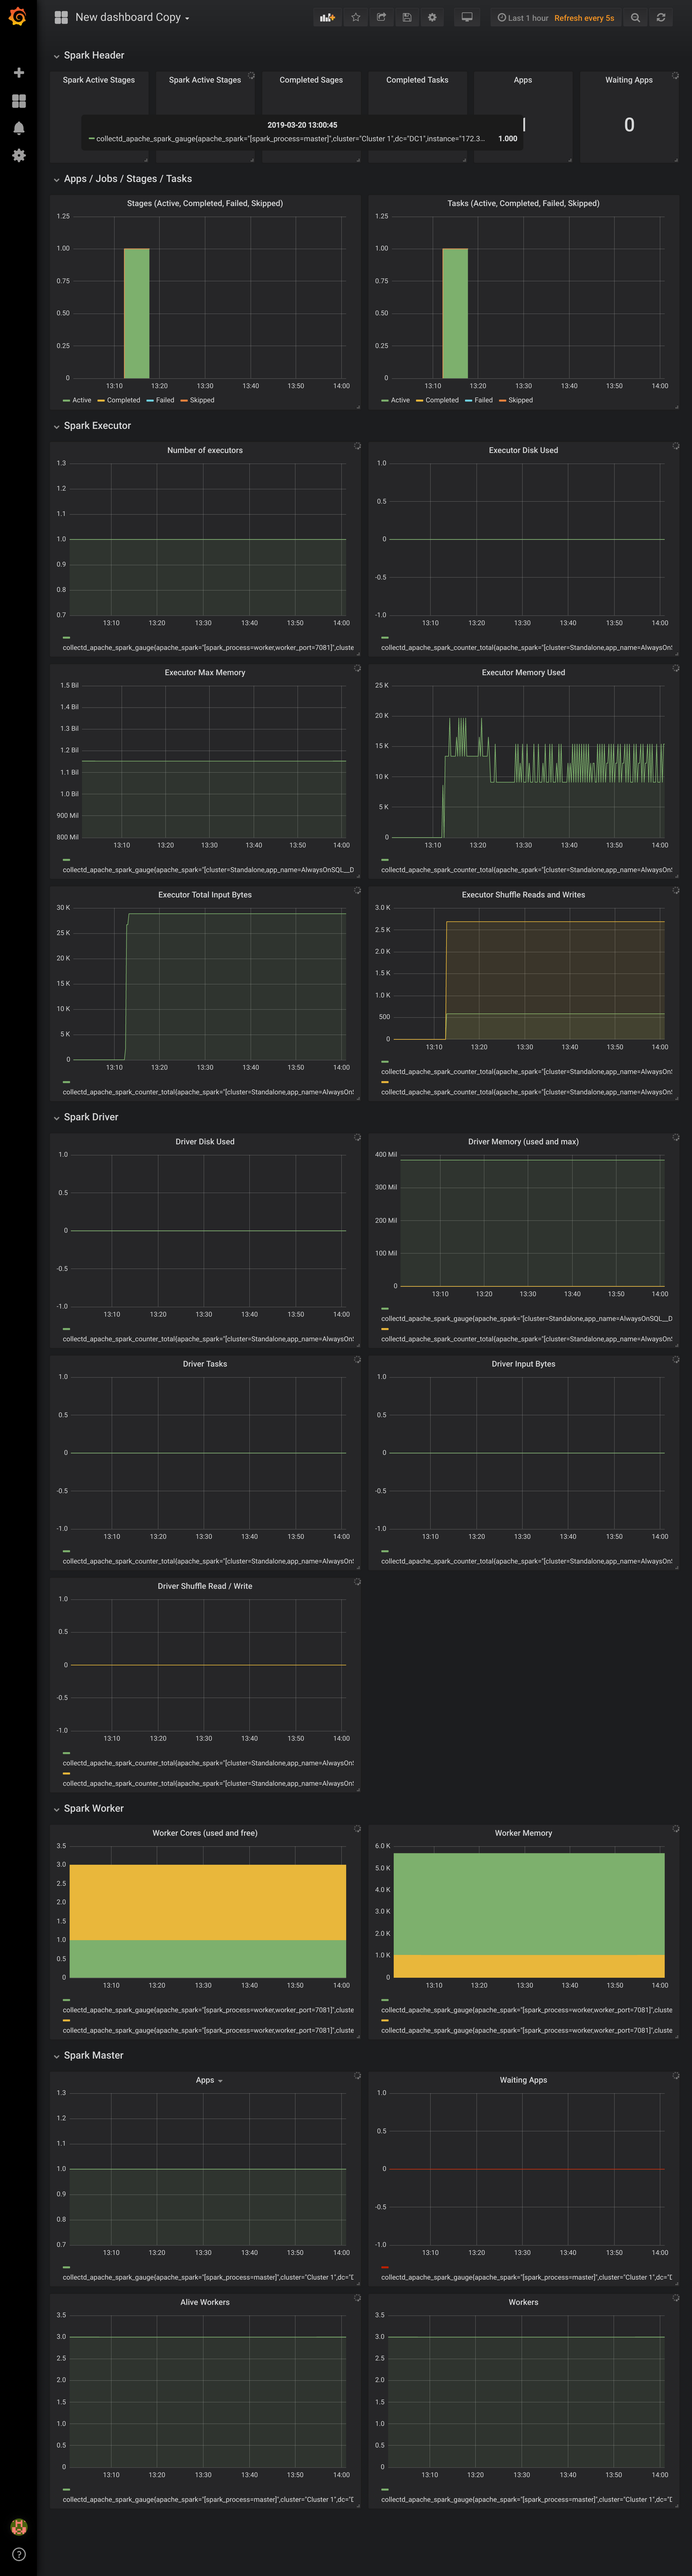Zoom out the time range

tap(635, 17)
